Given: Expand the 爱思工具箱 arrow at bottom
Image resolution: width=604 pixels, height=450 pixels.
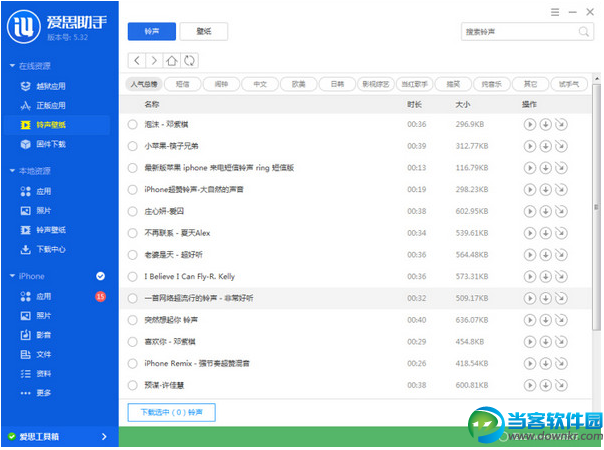Looking at the screenshot, I should tap(104, 437).
